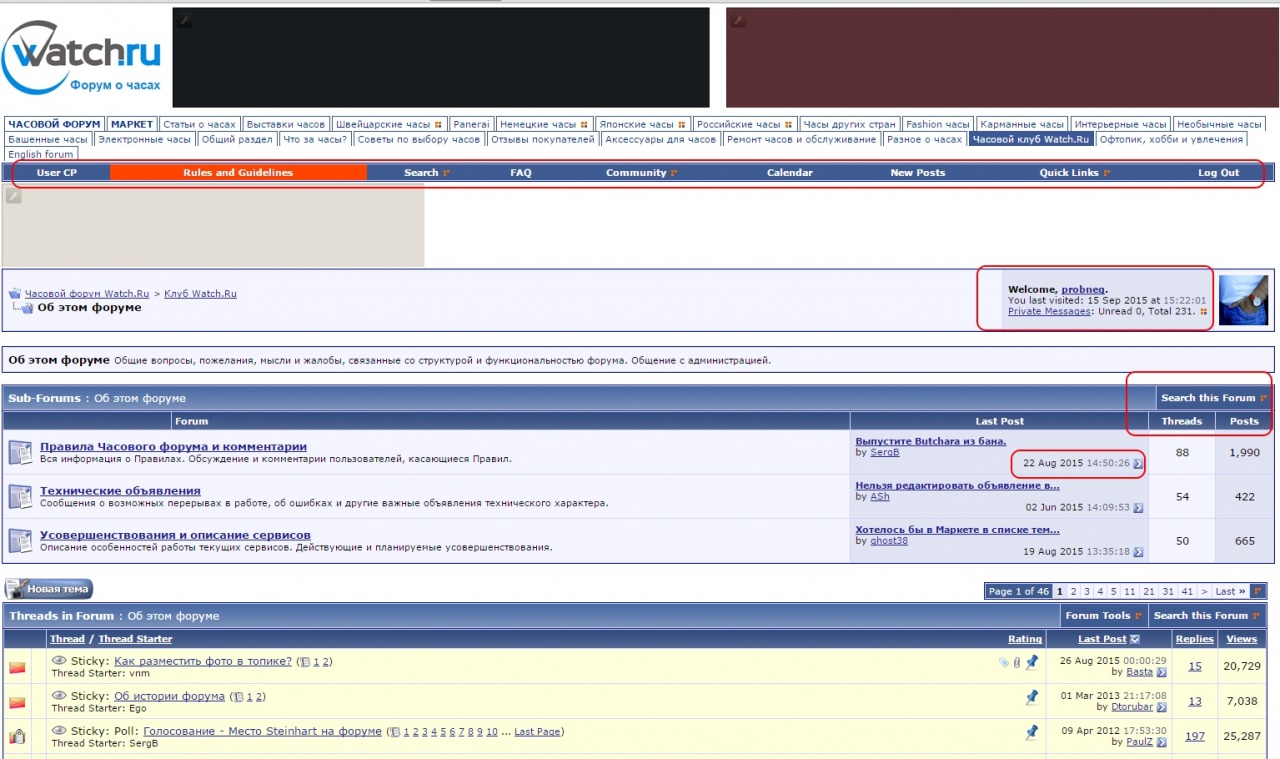The height and width of the screenshot is (759, 1280).
Task: Click the pushpin icon in Об истории форума row
Action: 1031,697
